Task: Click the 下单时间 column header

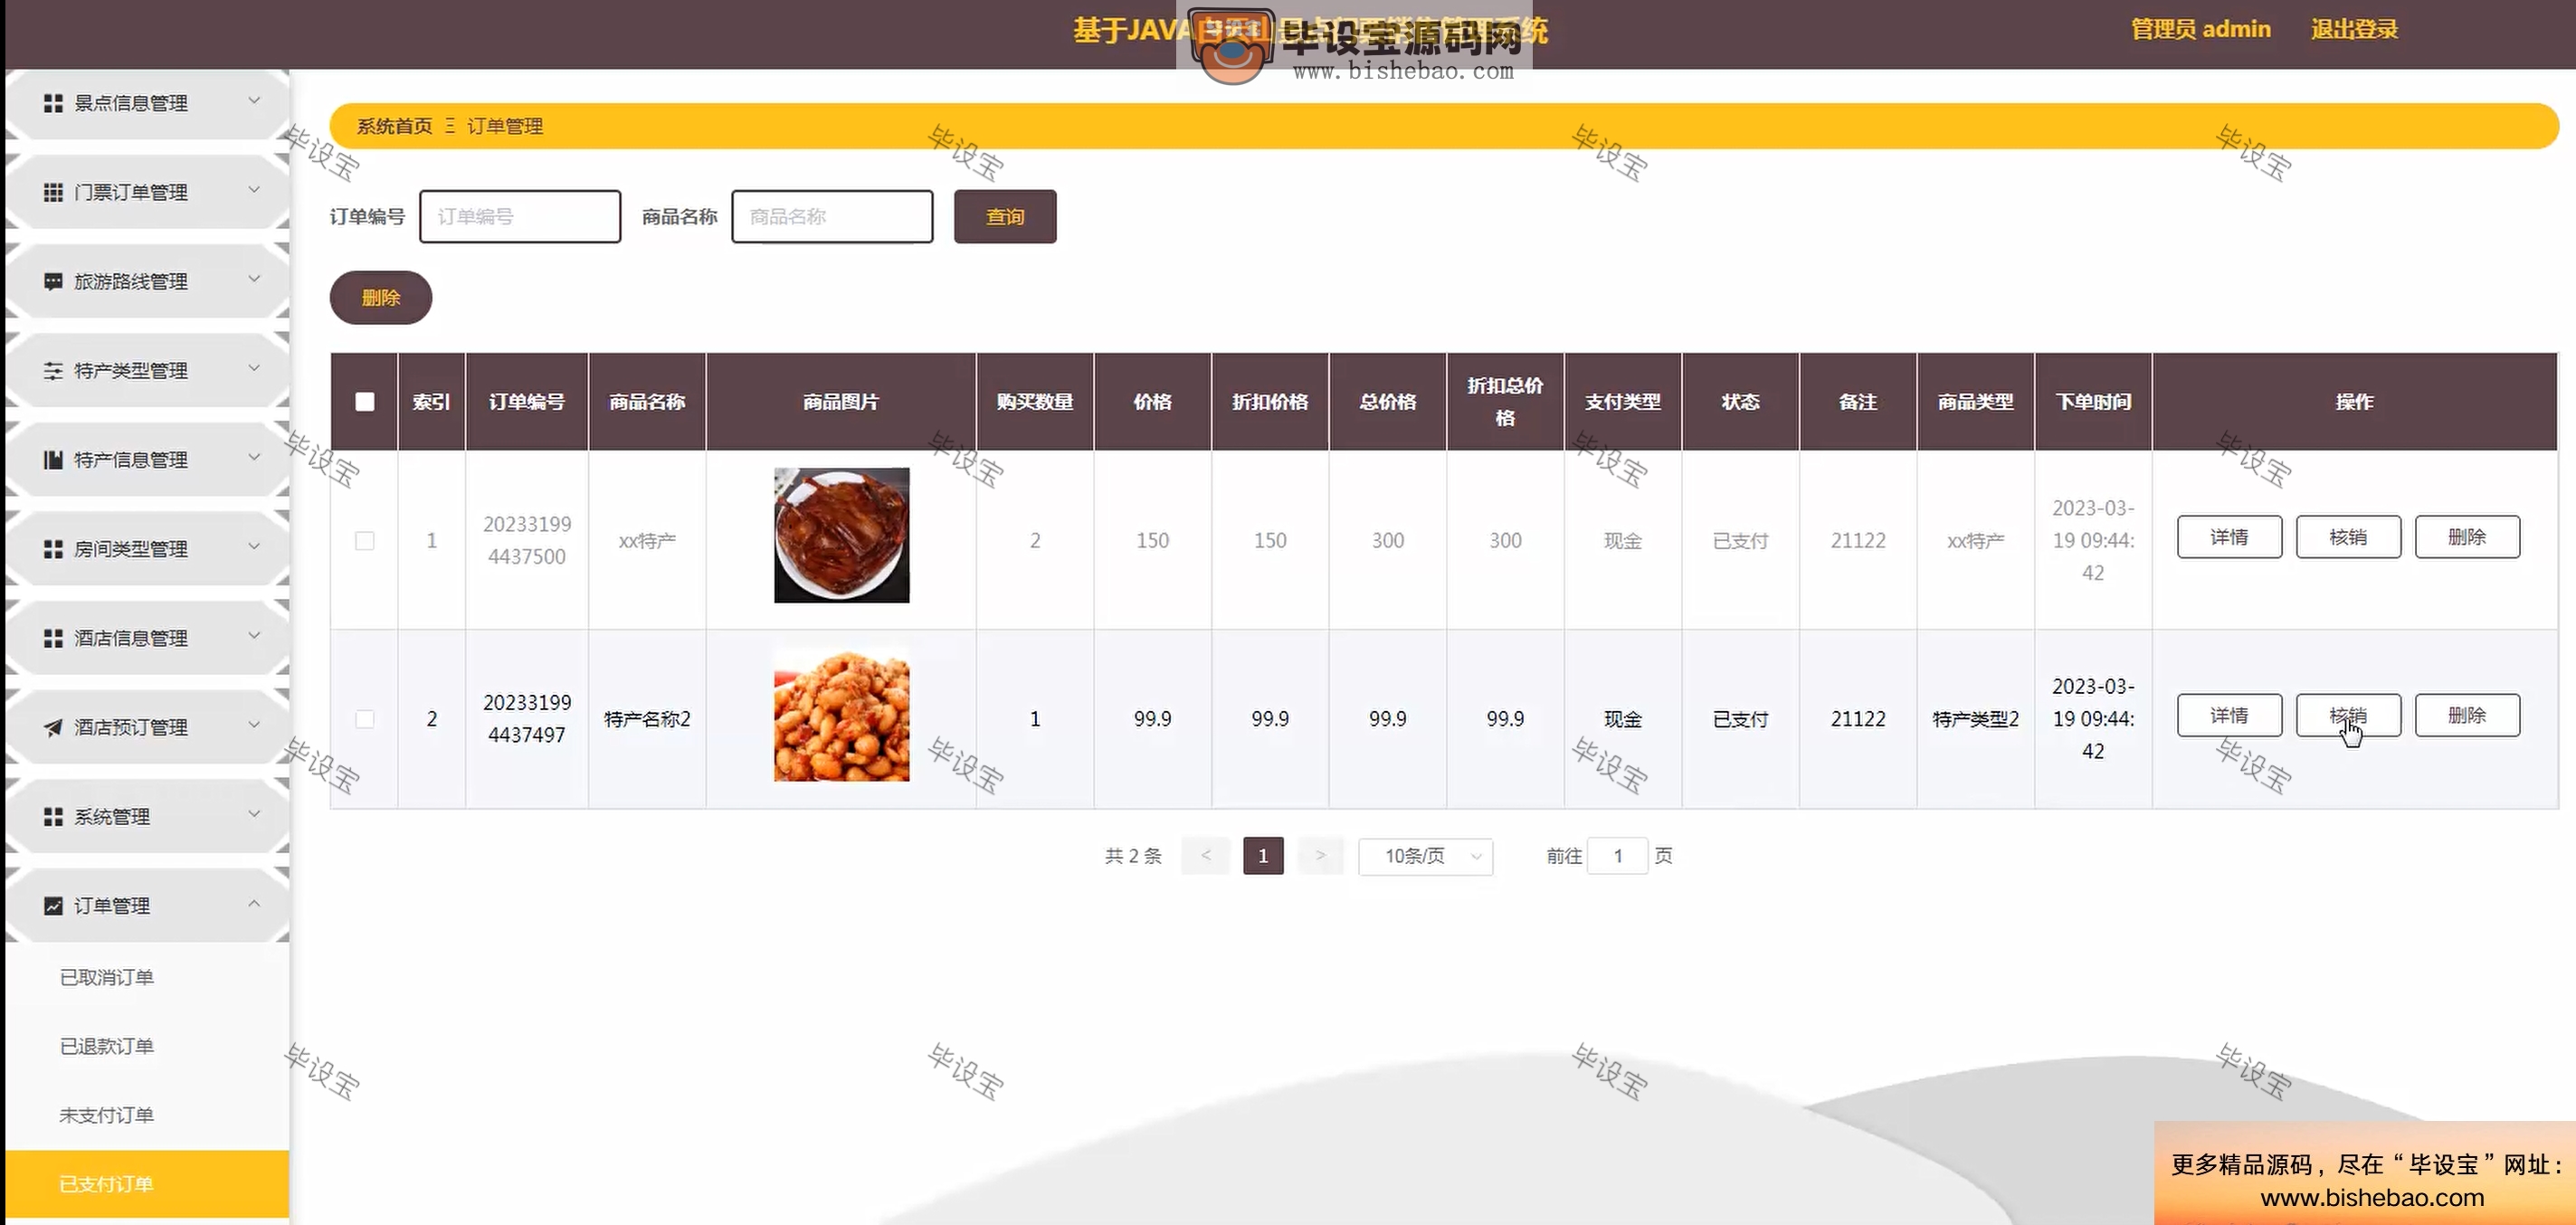Action: (2093, 401)
